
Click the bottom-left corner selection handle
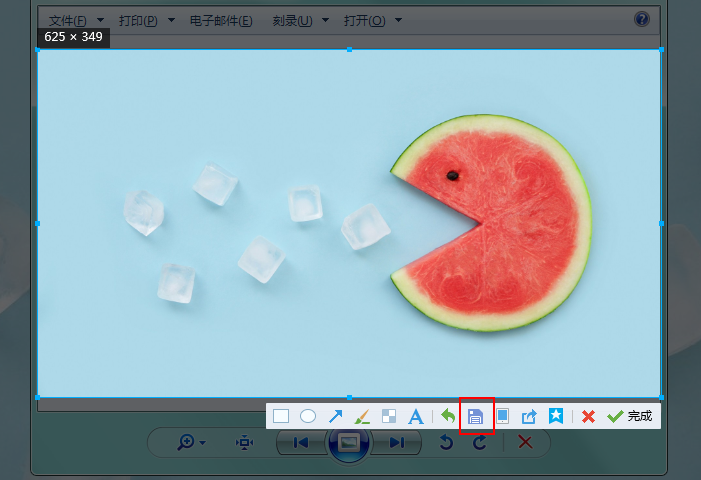tap(38, 397)
